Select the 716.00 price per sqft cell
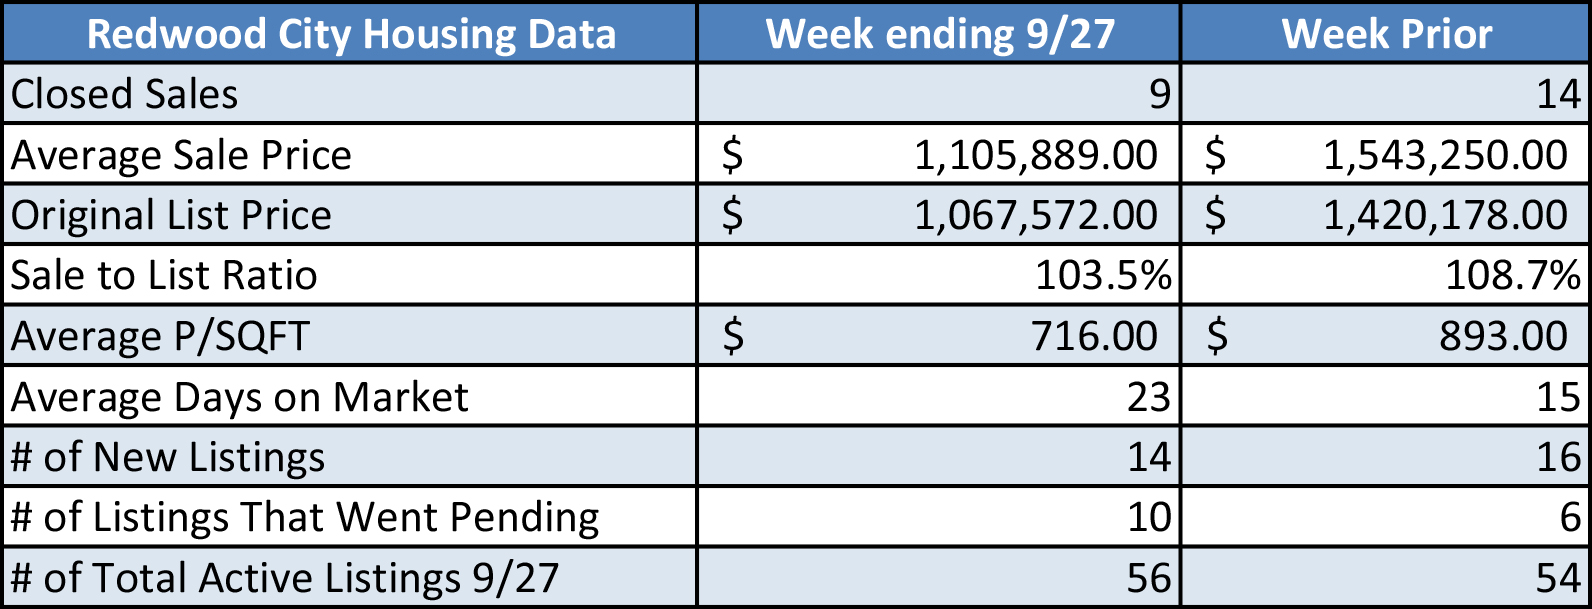 [x=939, y=335]
